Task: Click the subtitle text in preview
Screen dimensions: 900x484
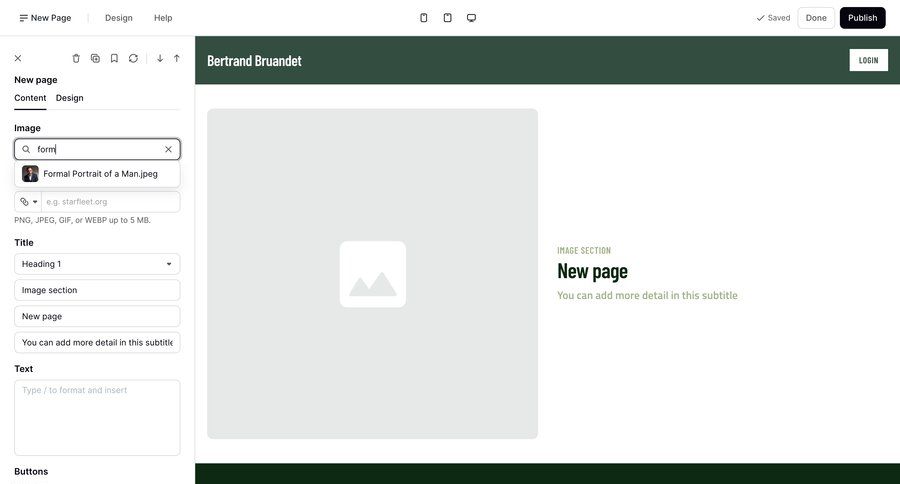Action: click(647, 295)
